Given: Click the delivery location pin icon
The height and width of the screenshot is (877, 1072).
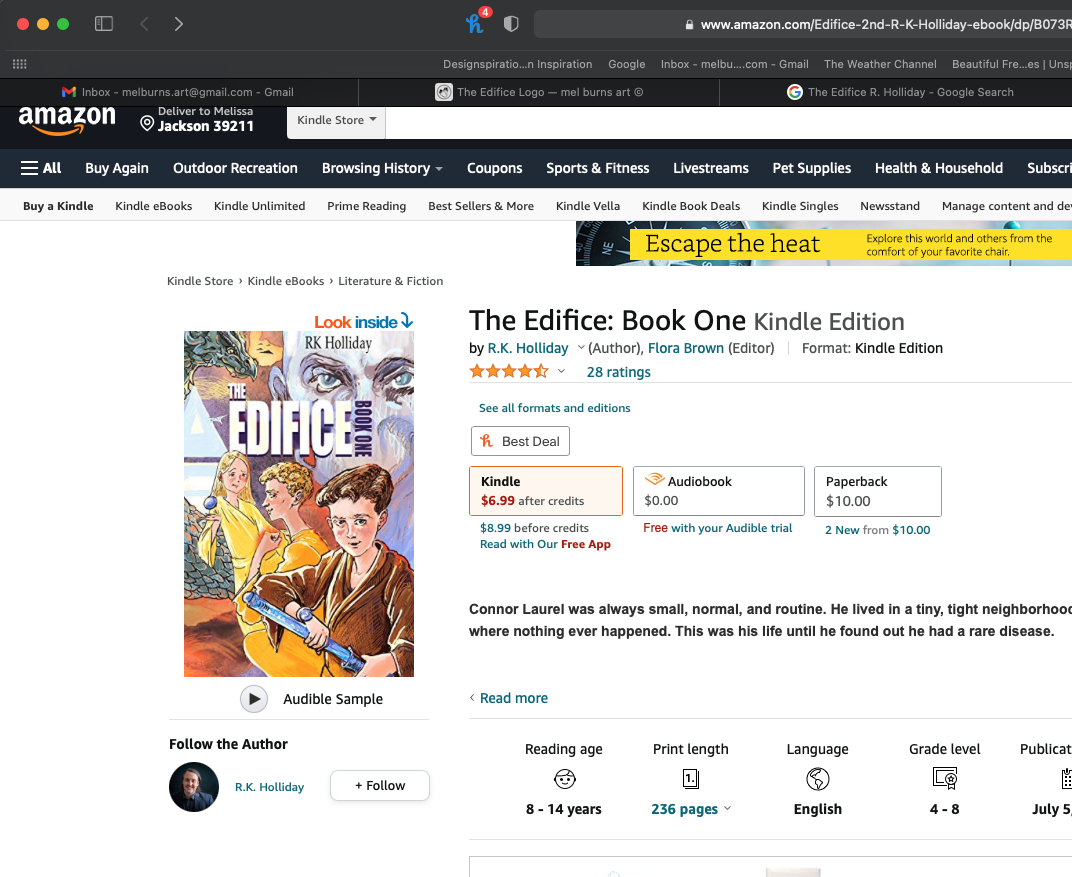Looking at the screenshot, I should coord(147,124).
